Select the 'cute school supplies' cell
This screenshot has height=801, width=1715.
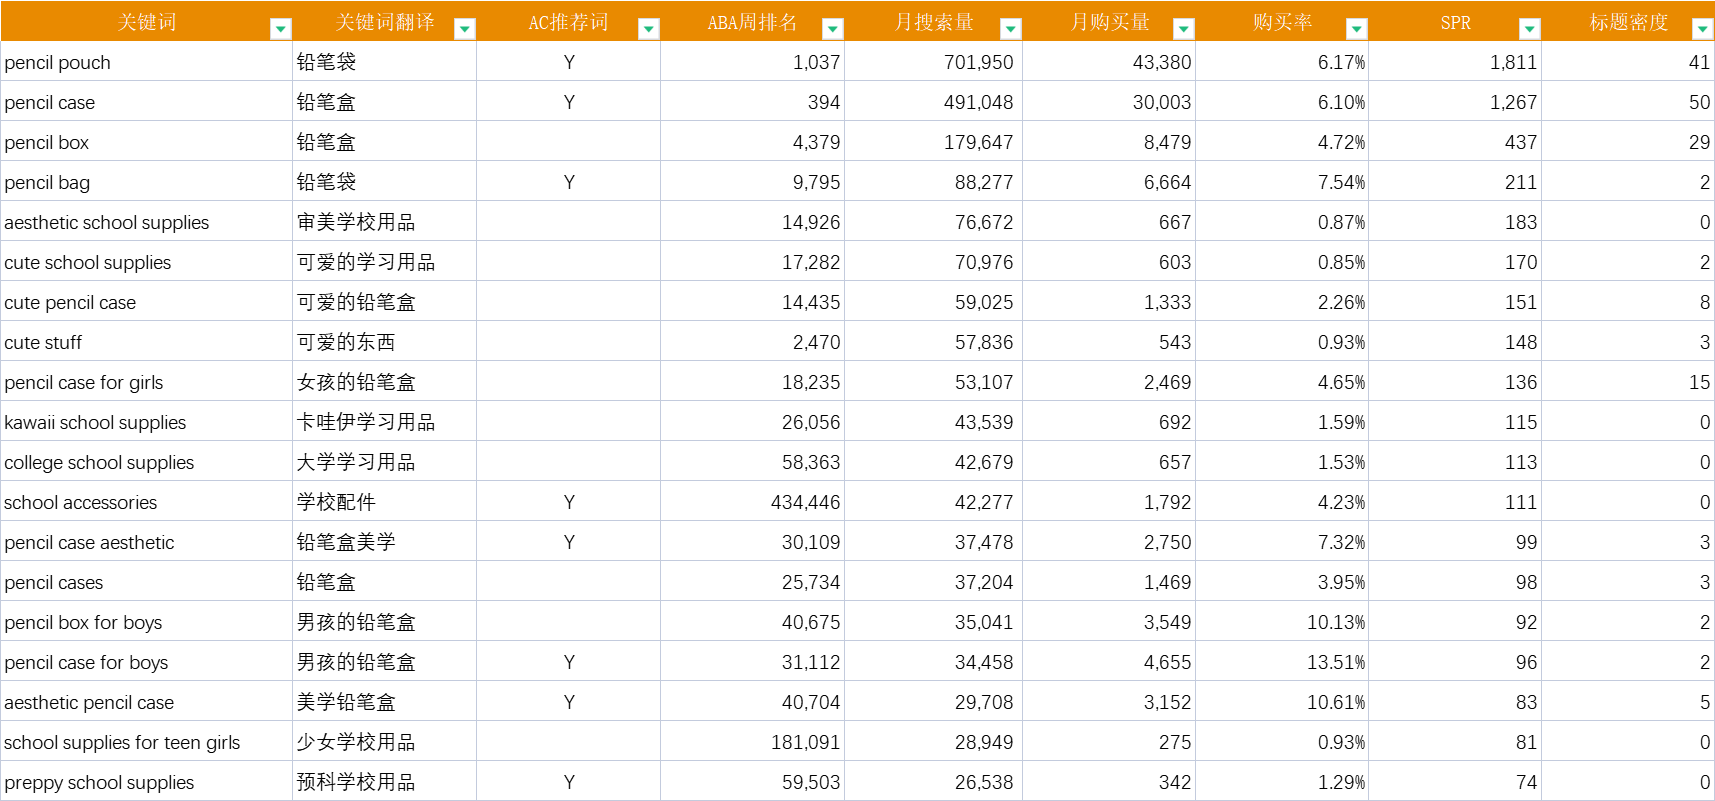click(147, 262)
